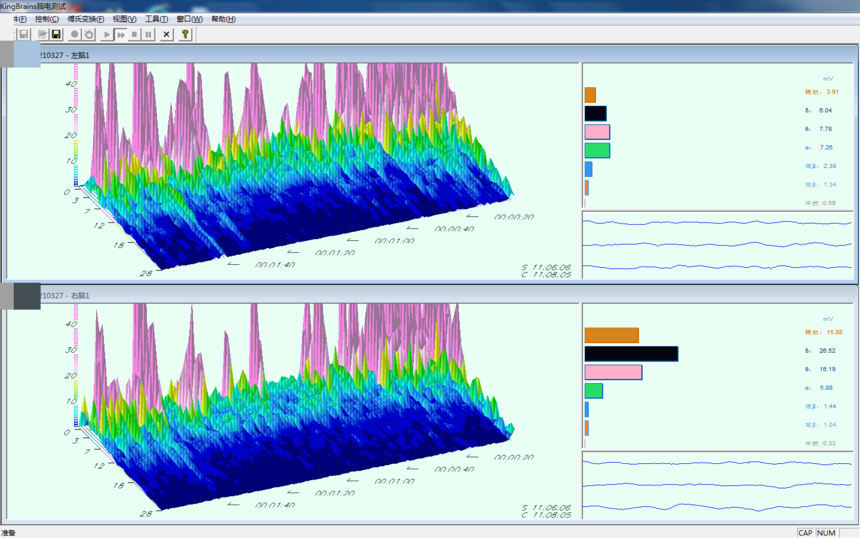The image size is (860, 538).
Task: Click the green alpha 5.88 bar in right-brain panel
Action: point(594,391)
